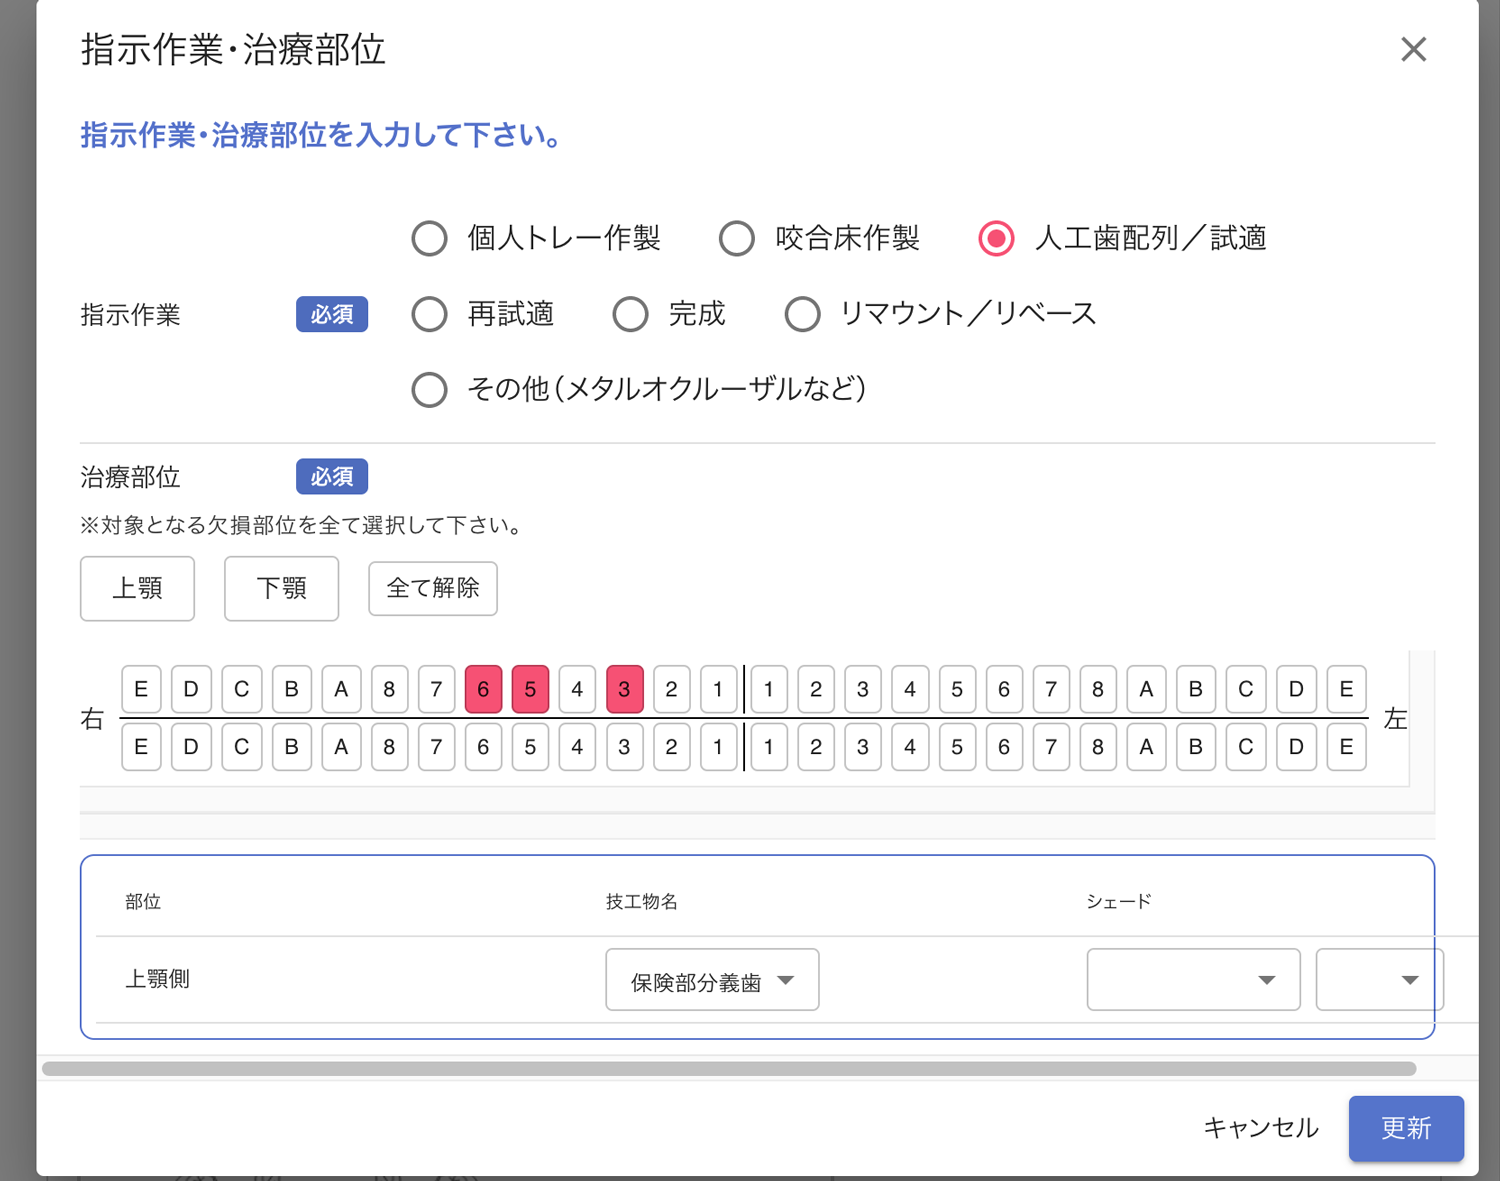Click the horizontal scrollbar at dialog bottom
The image size is (1500, 1181).
point(728,1069)
